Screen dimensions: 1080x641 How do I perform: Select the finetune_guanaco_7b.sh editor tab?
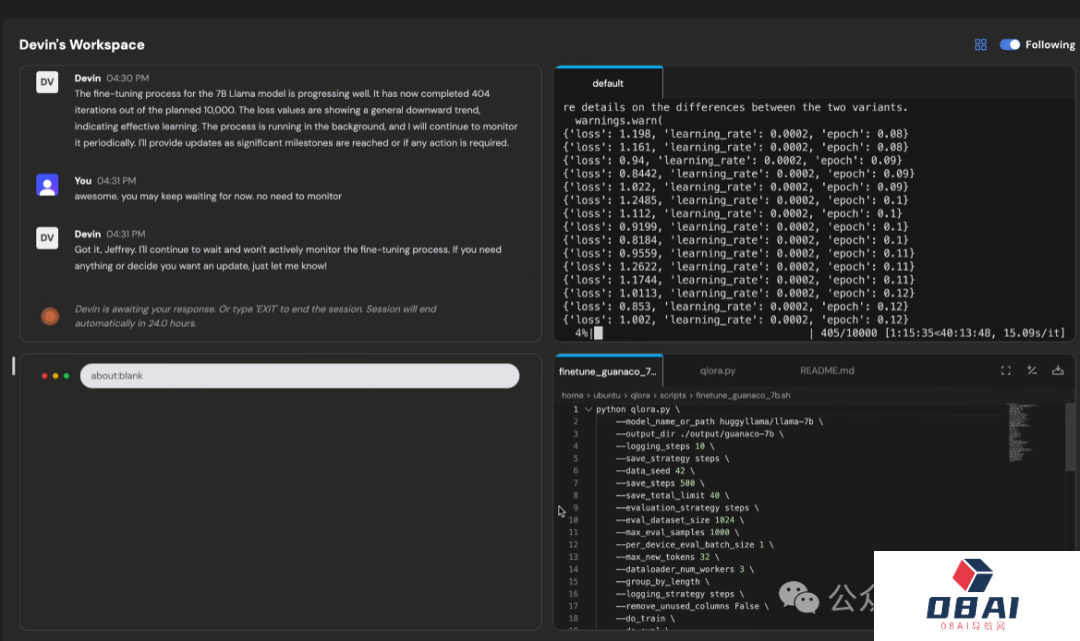coord(607,370)
